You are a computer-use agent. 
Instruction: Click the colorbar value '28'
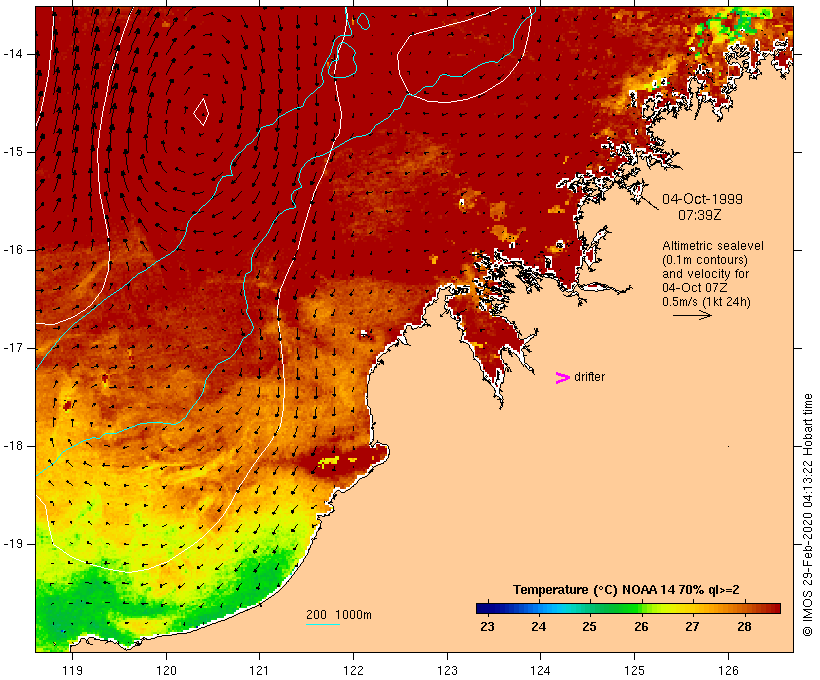coord(744,626)
